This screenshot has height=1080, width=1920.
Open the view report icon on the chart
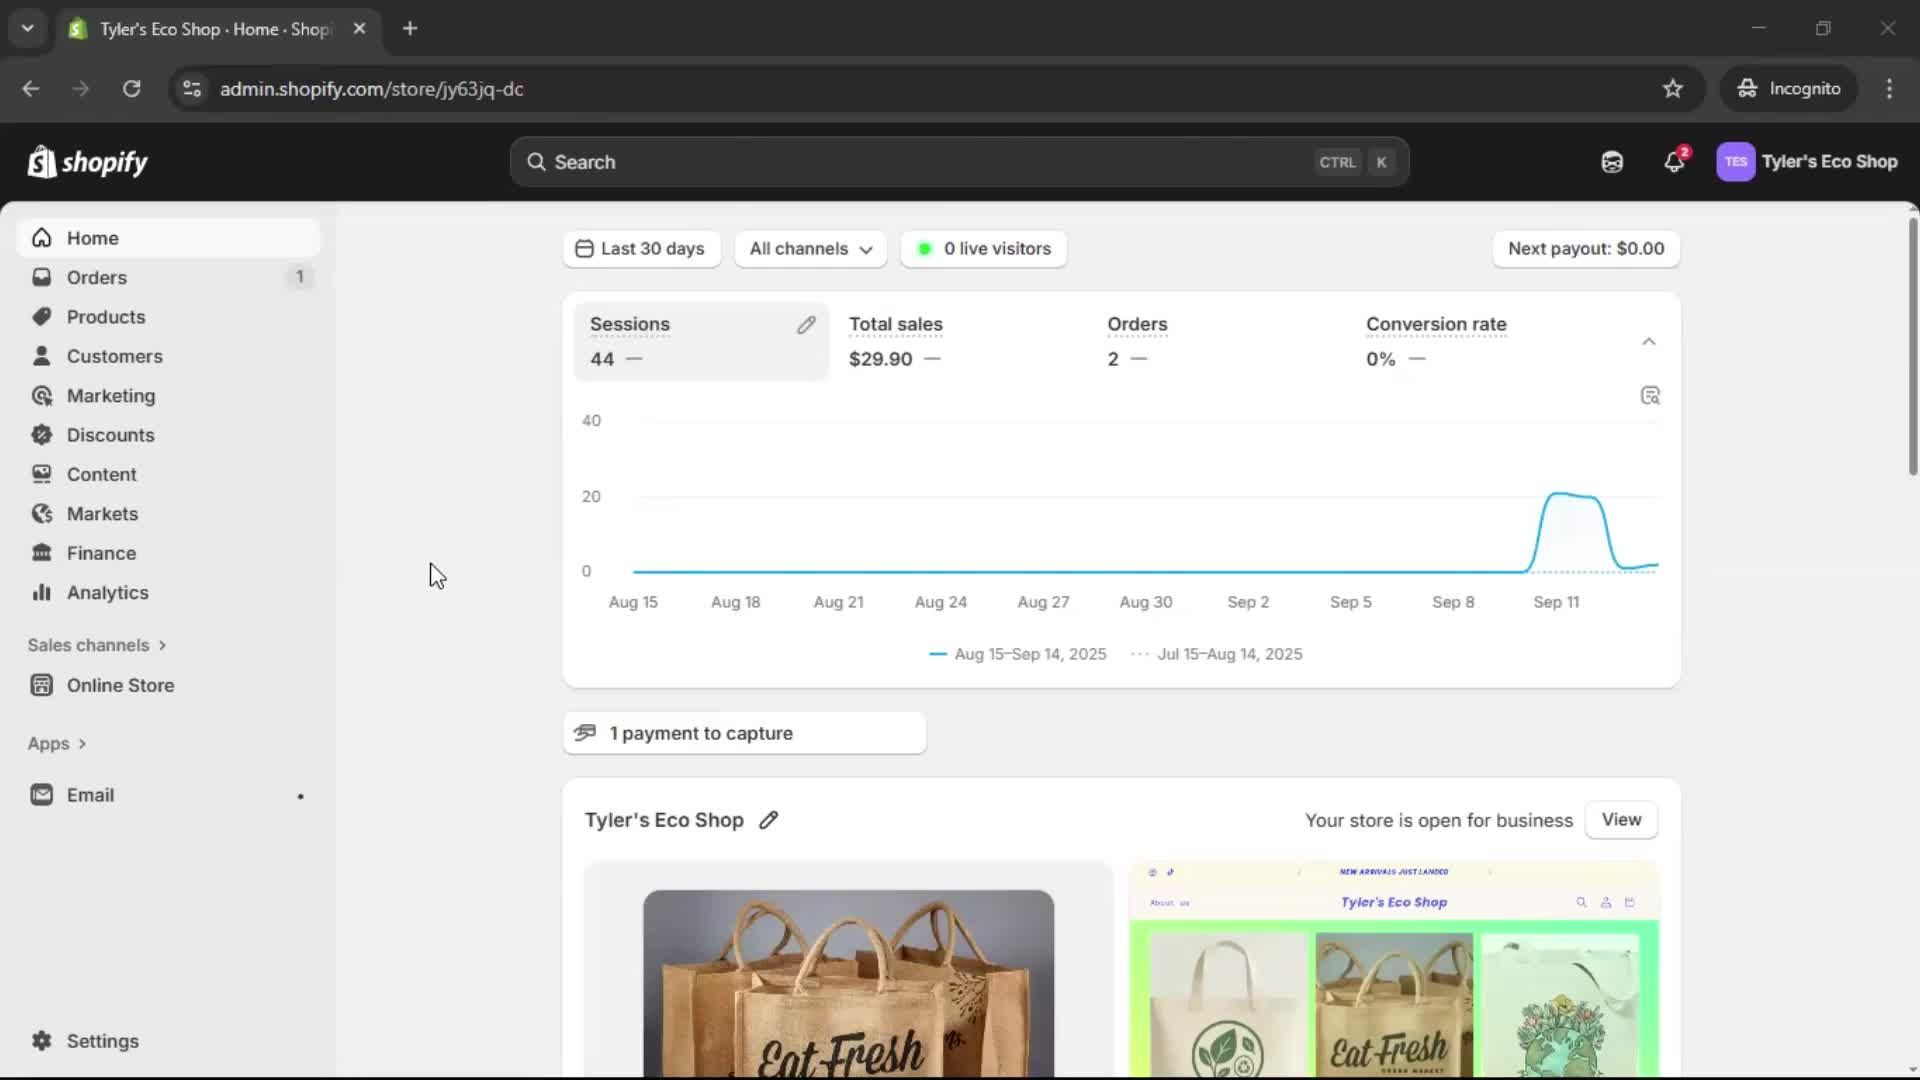click(x=1650, y=395)
